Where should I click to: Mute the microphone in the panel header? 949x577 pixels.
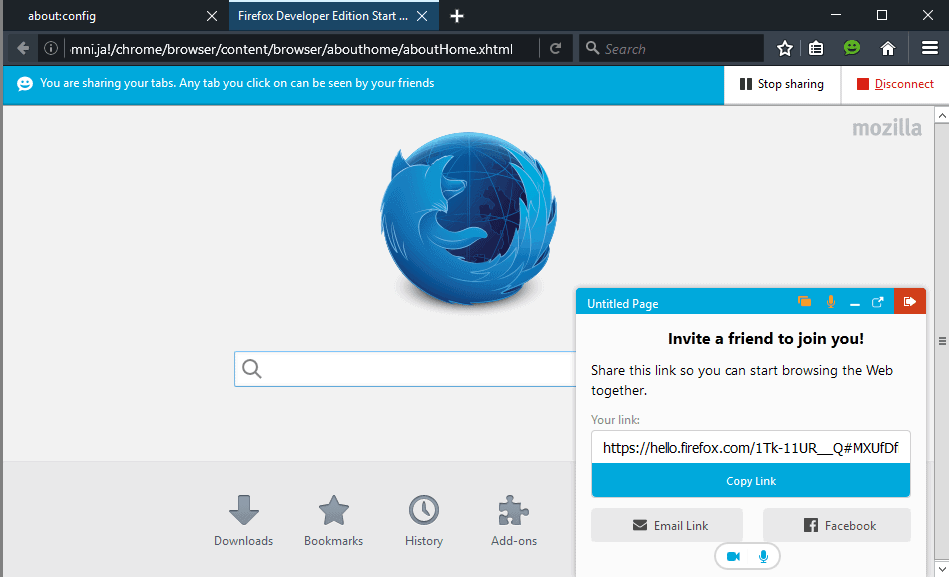click(831, 301)
